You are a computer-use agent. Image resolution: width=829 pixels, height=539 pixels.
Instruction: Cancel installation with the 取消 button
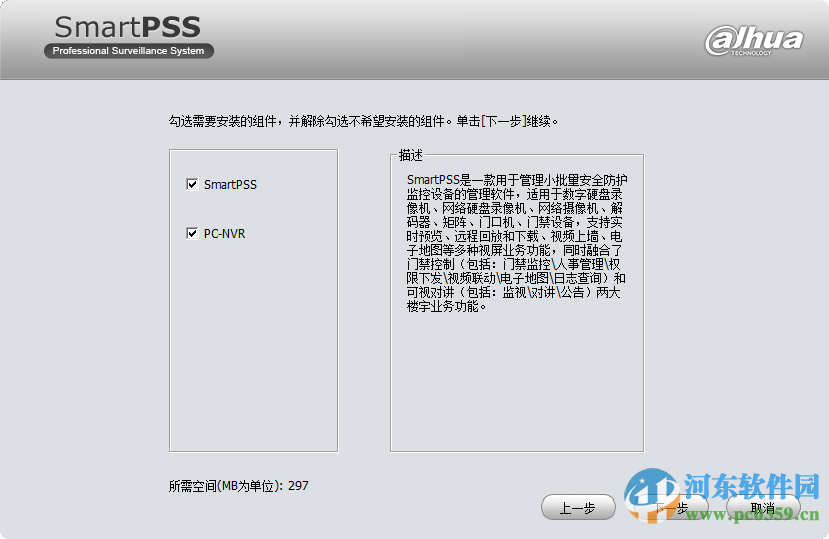(763, 508)
